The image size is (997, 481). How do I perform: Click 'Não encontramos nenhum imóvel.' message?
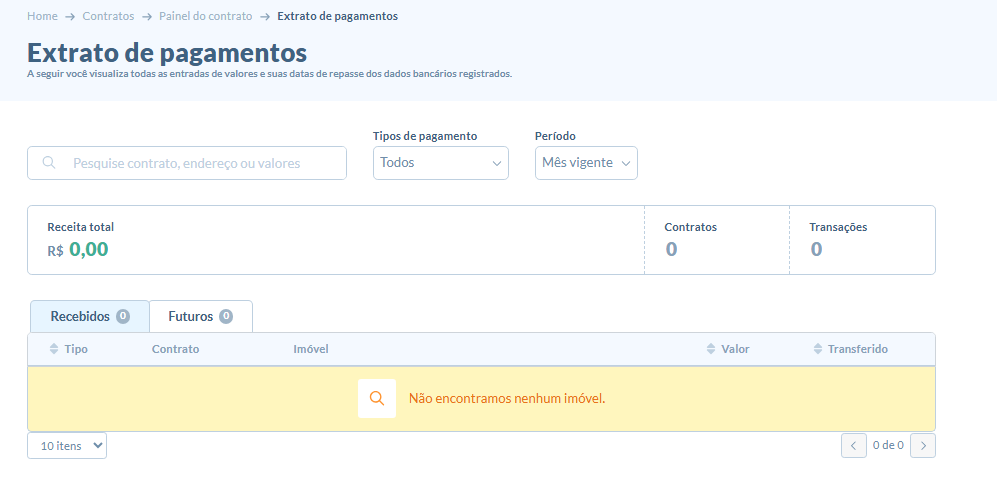pos(507,399)
